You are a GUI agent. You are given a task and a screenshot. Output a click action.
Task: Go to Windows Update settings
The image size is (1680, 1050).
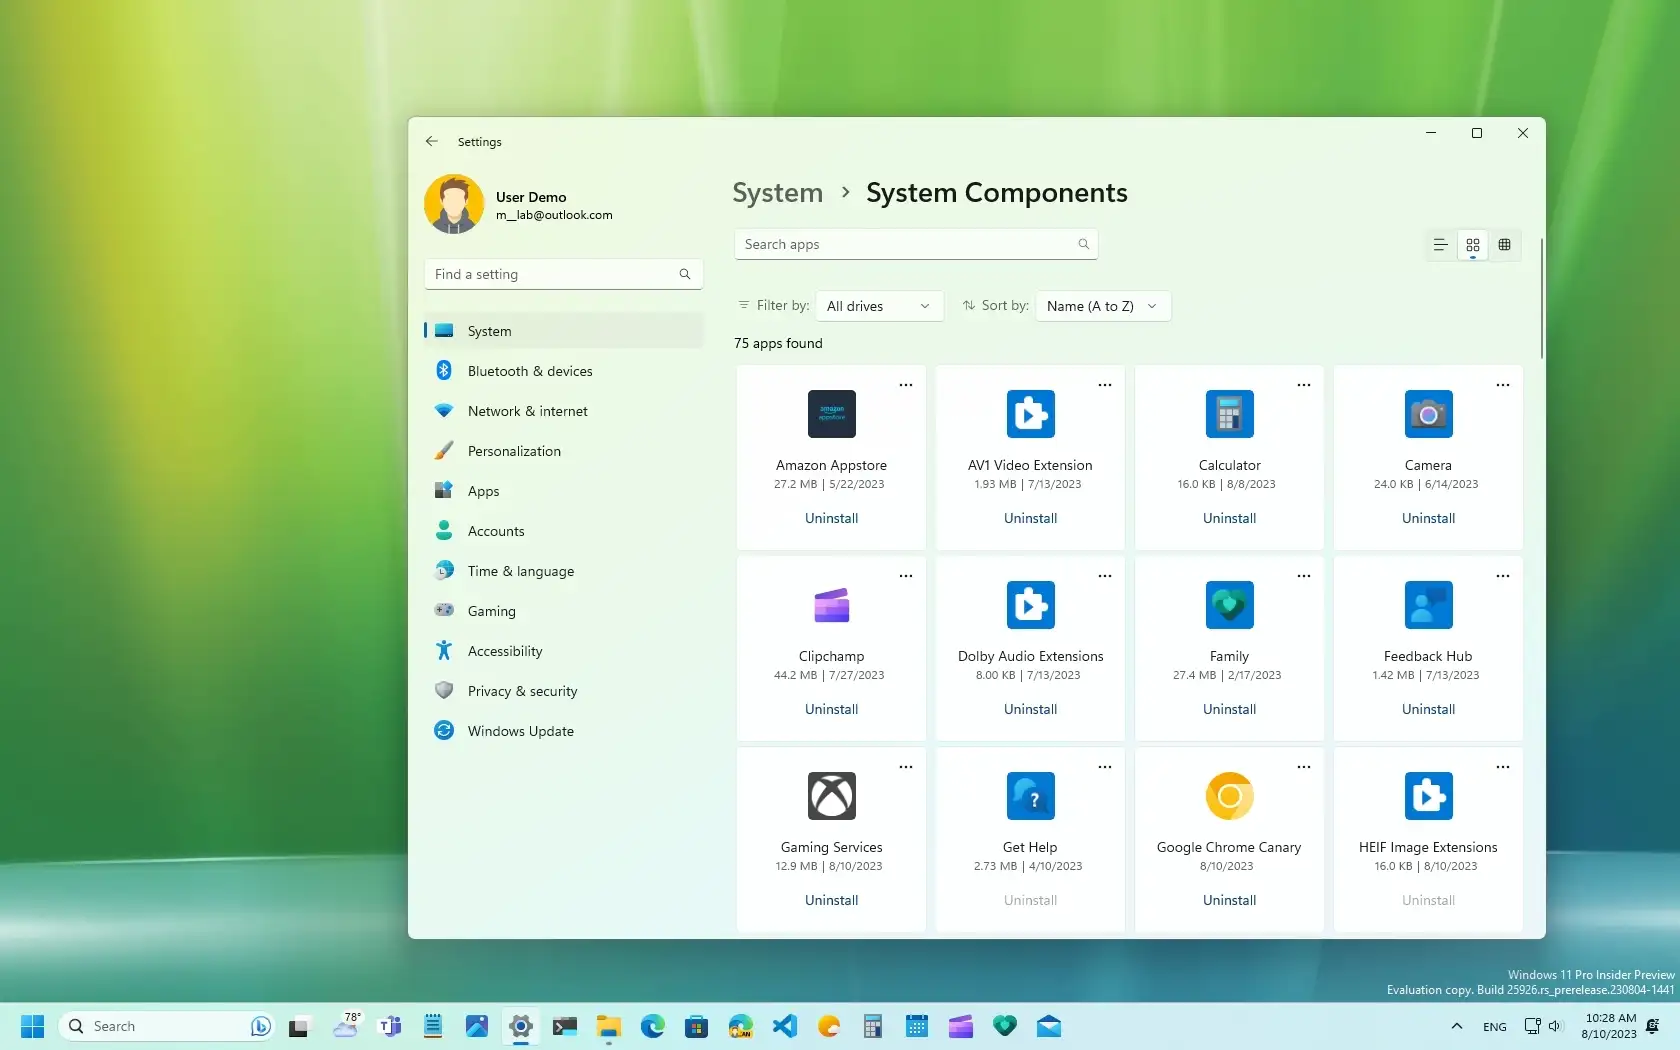tap(520, 730)
